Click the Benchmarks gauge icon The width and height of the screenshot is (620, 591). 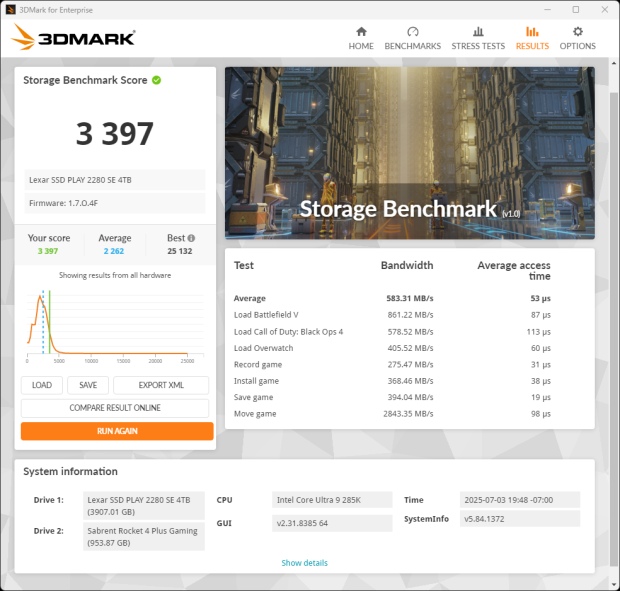tap(412, 32)
